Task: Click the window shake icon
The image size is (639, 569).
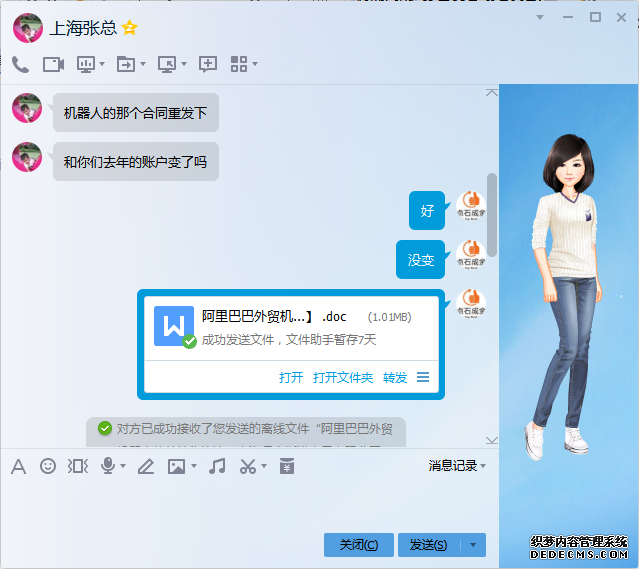Action: (x=78, y=466)
